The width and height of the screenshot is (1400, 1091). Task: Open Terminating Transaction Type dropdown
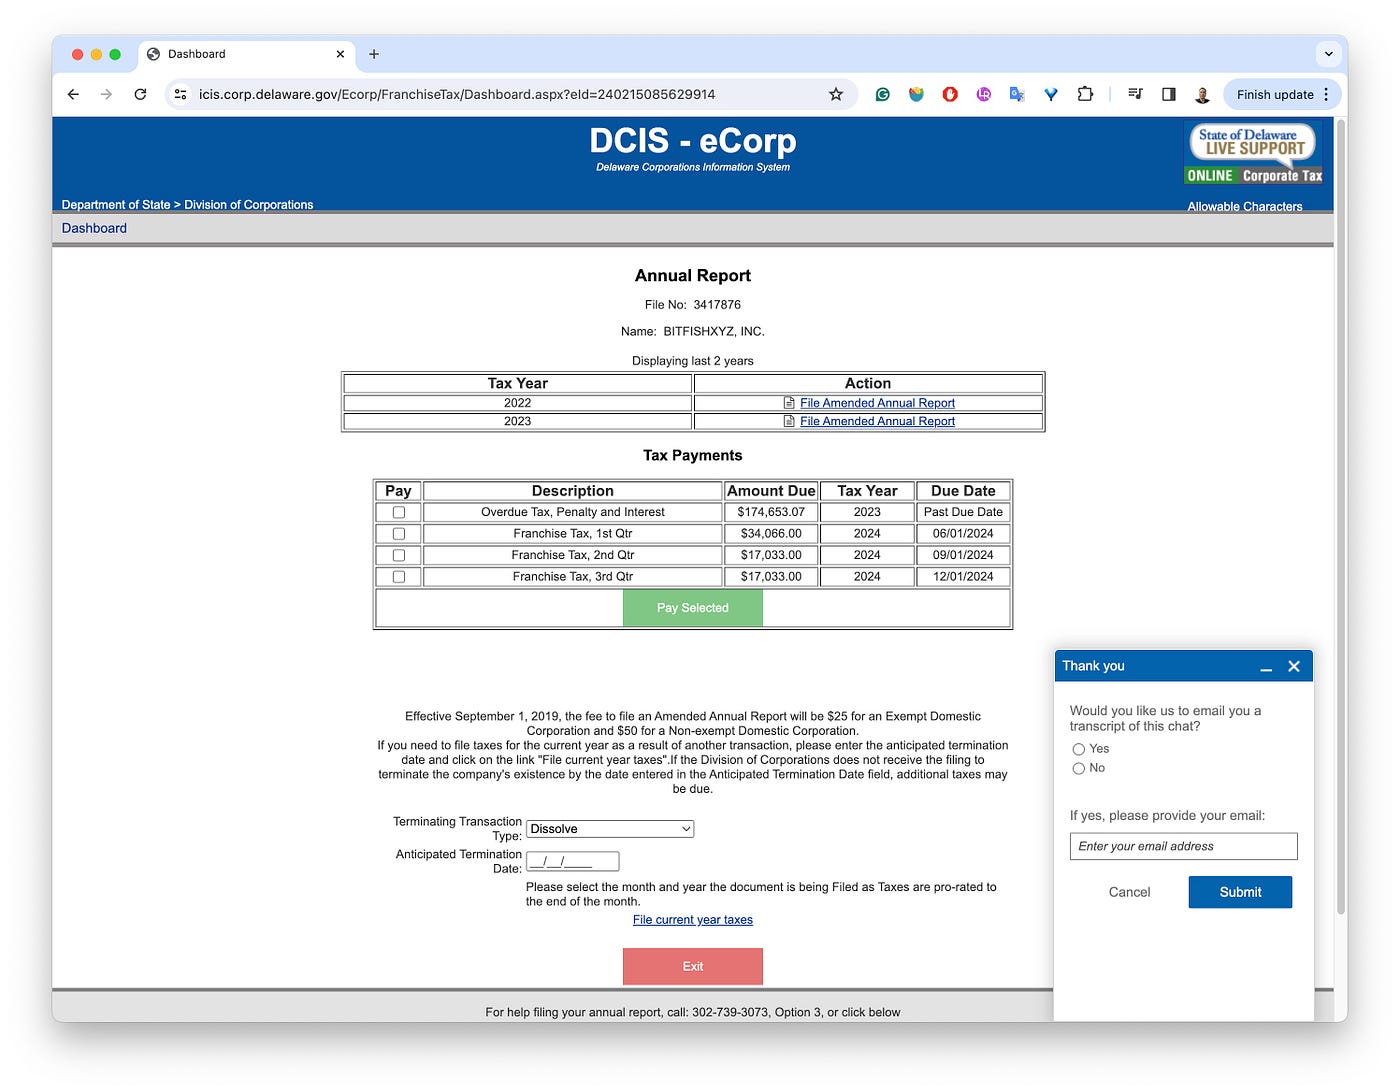point(610,829)
